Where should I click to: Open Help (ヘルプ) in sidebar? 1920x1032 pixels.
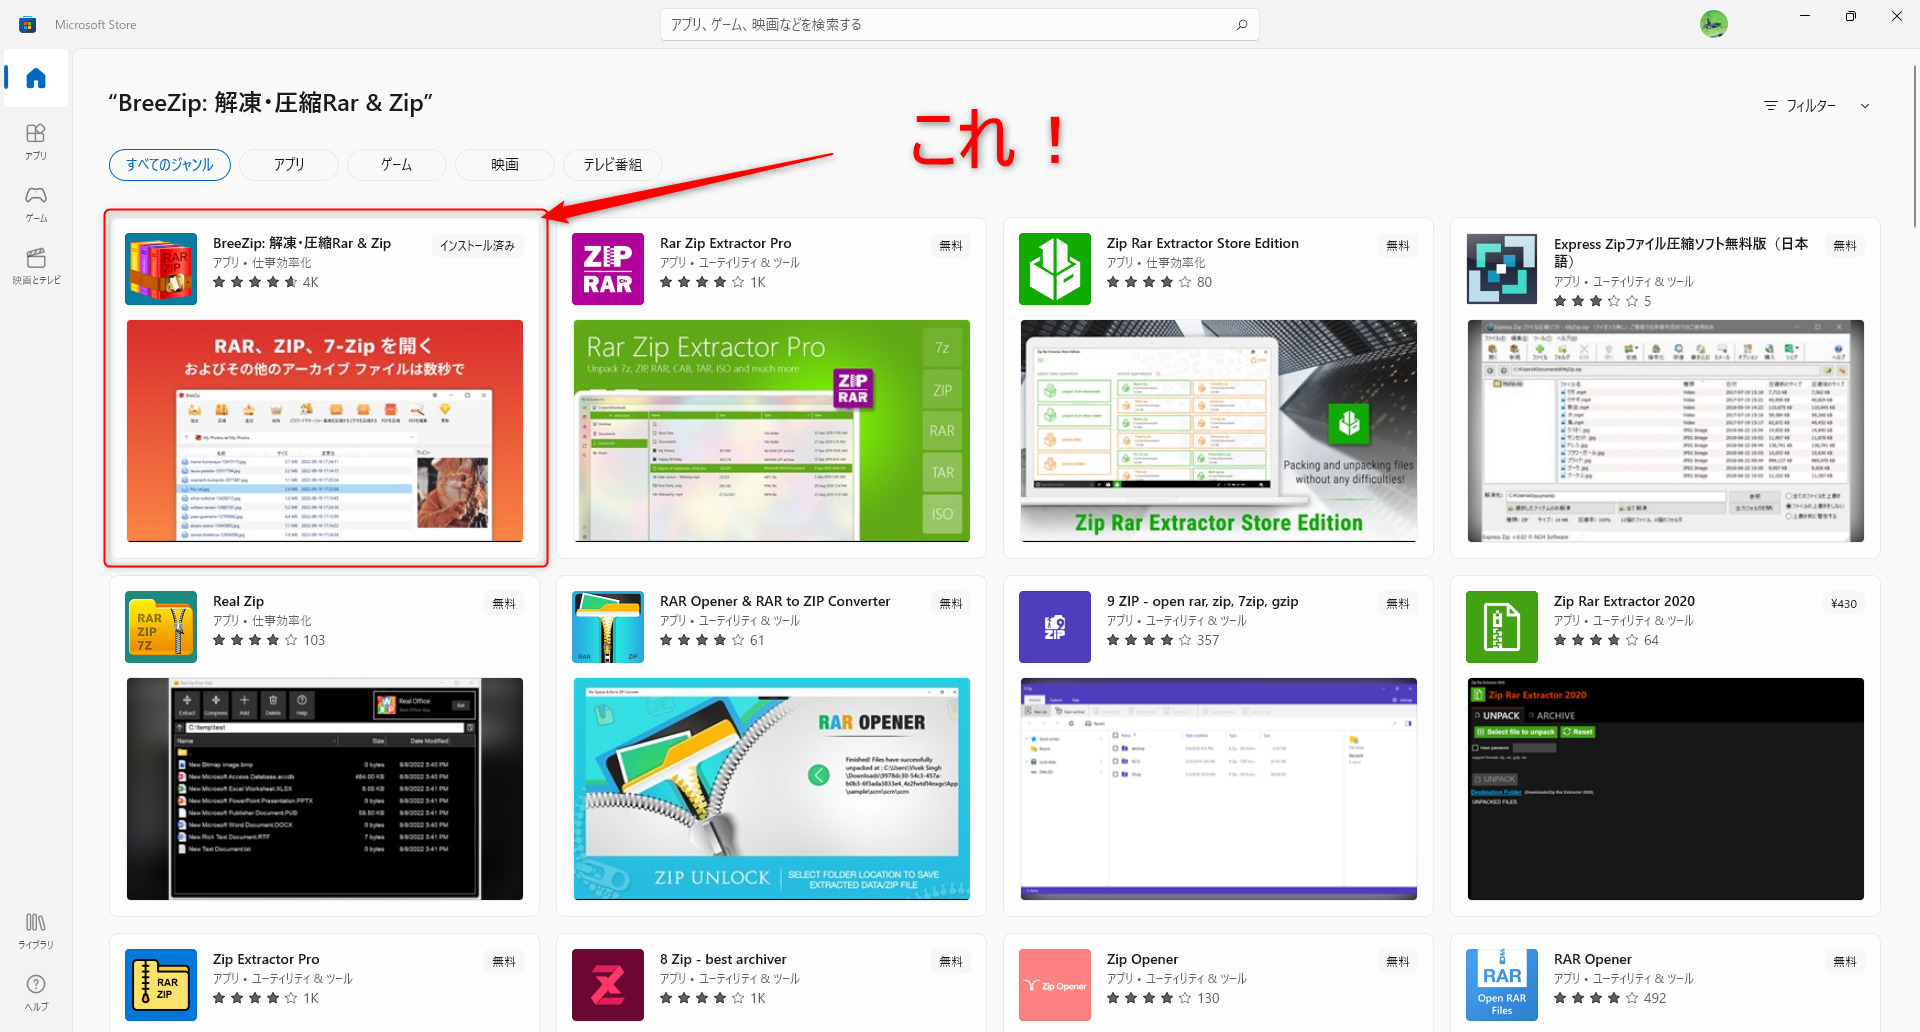click(36, 991)
